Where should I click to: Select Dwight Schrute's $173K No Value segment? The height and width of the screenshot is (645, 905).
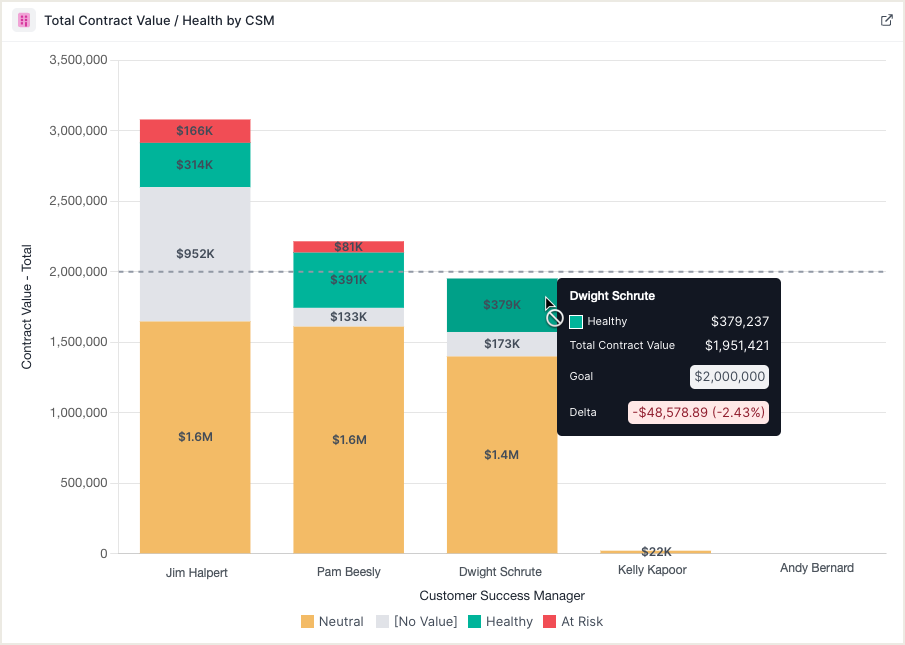tap(501, 344)
